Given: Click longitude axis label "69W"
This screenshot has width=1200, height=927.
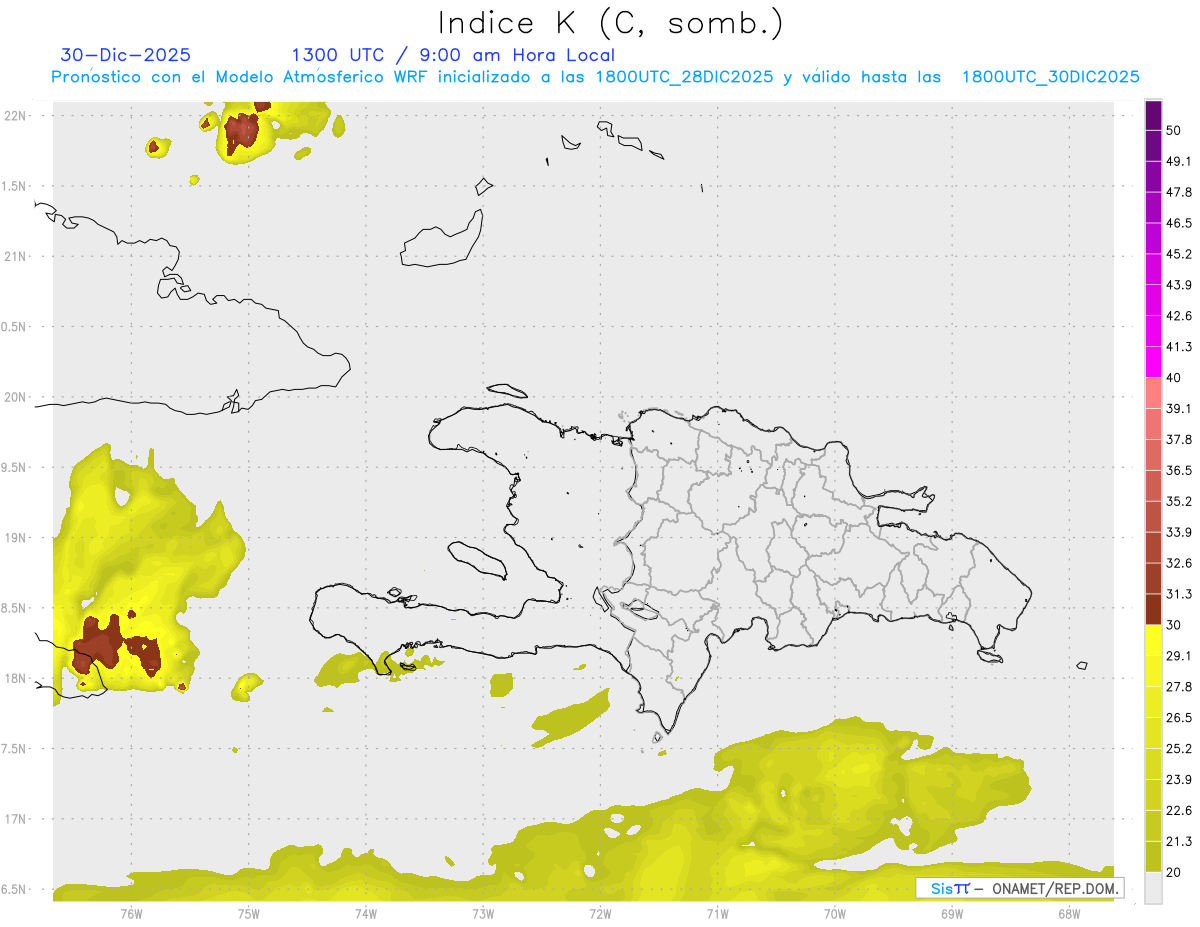Looking at the screenshot, I should coord(952,914).
